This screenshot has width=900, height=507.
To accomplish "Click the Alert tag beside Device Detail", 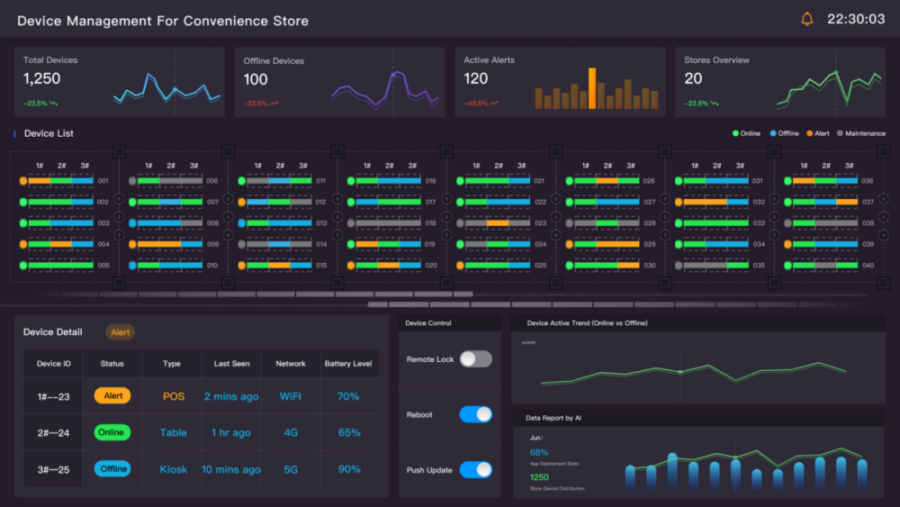I will 120,332.
